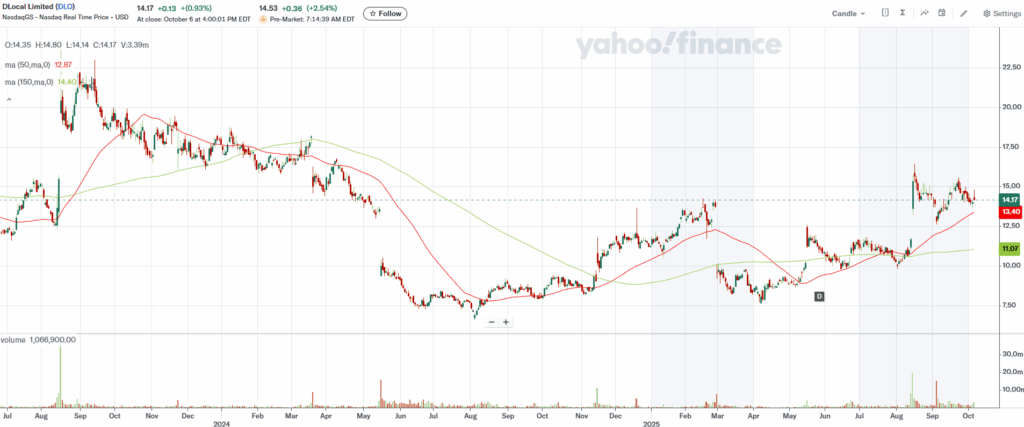The height and width of the screenshot is (427, 1024).
Task: Click the sigma indicators icon
Action: point(903,13)
